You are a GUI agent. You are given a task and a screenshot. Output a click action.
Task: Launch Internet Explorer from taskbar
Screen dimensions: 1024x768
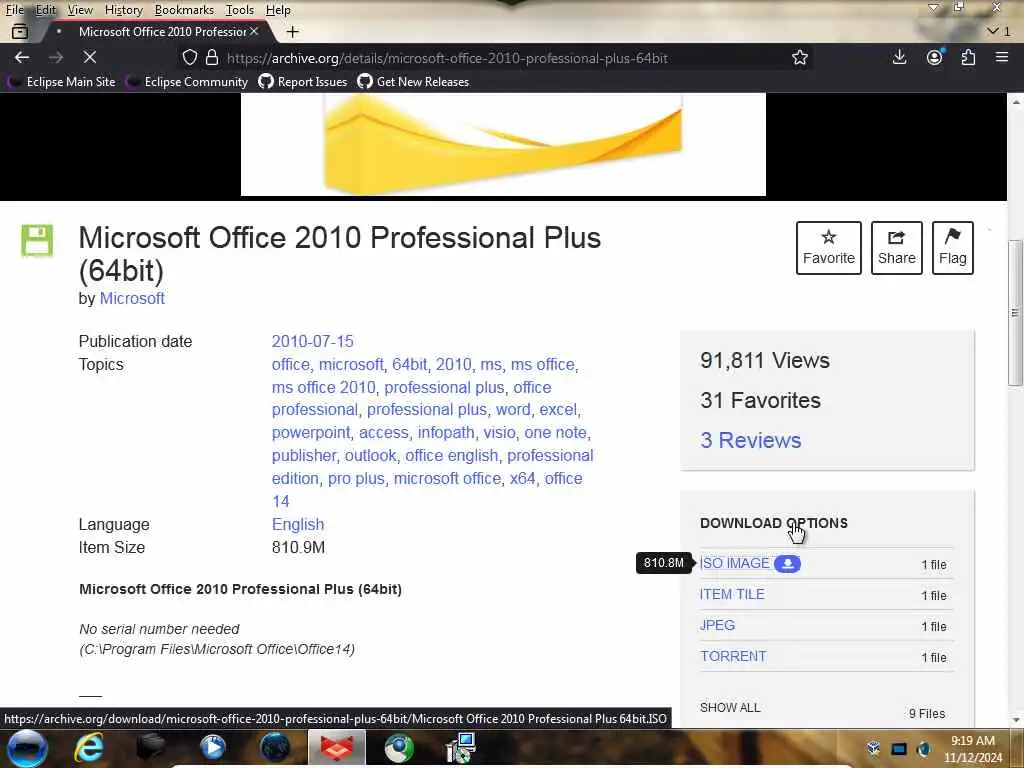click(x=88, y=748)
